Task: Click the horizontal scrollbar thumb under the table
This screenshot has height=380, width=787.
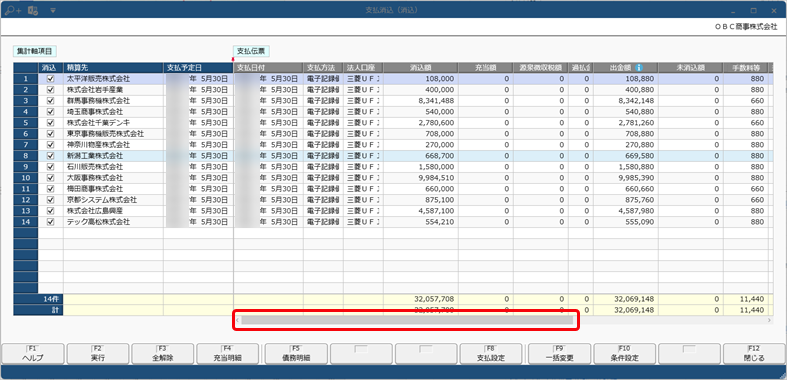Action: click(408, 320)
